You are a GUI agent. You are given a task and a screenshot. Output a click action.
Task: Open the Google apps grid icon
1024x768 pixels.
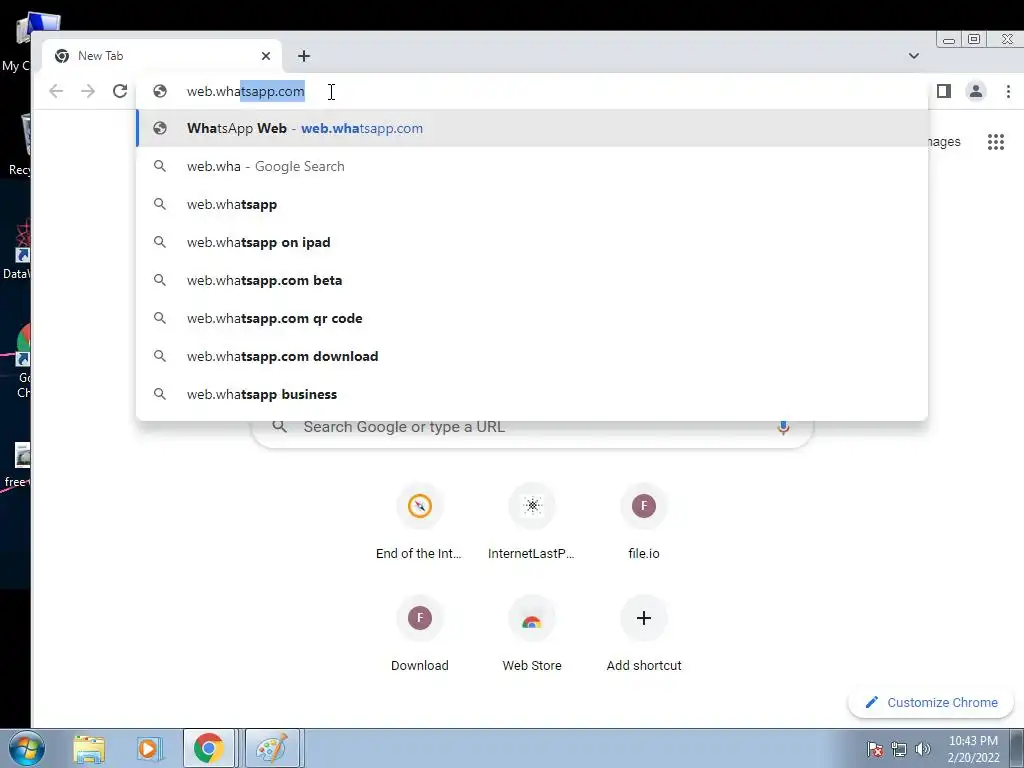point(996,142)
